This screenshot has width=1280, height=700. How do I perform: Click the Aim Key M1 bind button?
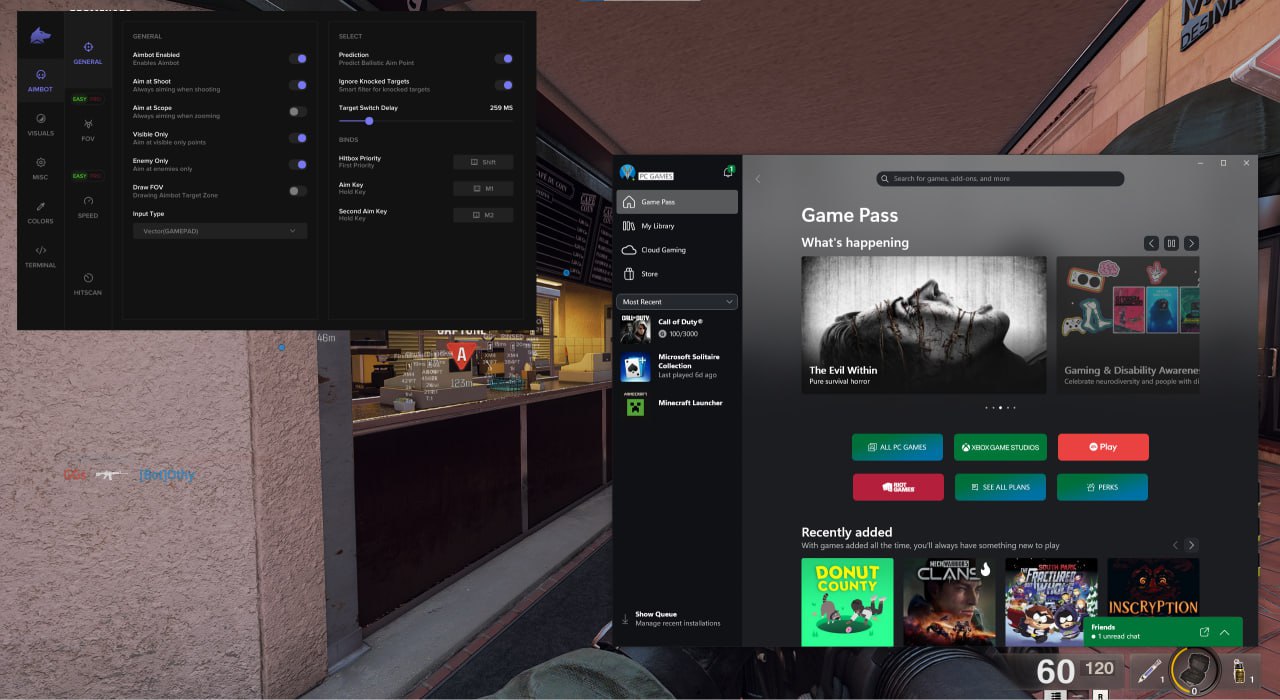pyautogui.click(x=483, y=188)
